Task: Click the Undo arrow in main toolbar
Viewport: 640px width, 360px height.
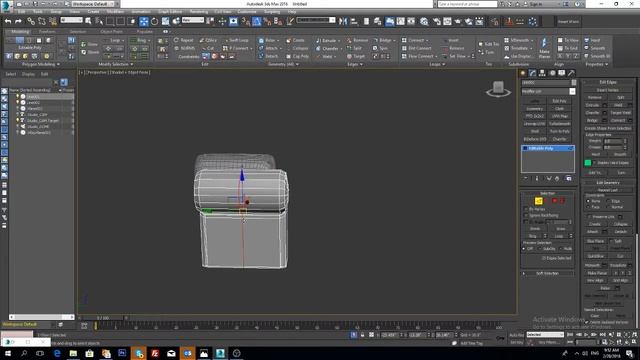Action: 8,21
